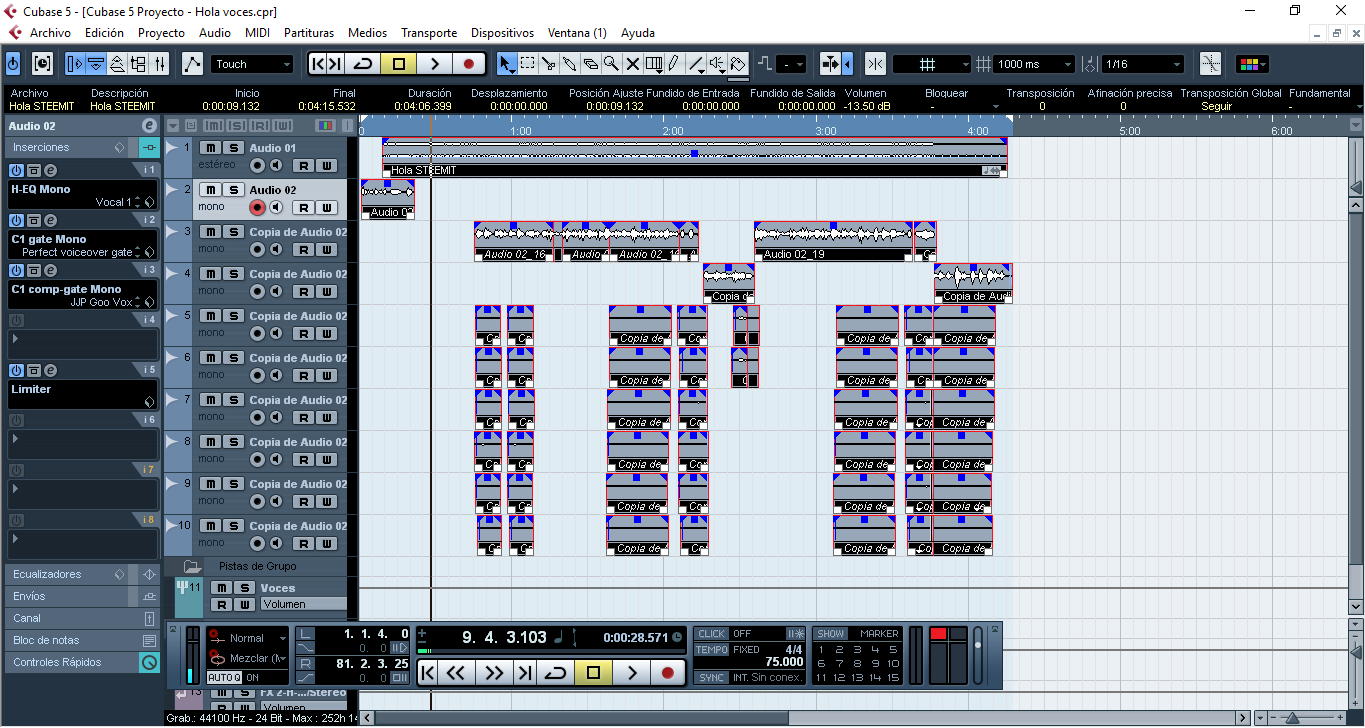Show the Event Info Line
The height and width of the screenshot is (728, 1365).
[x=96, y=64]
